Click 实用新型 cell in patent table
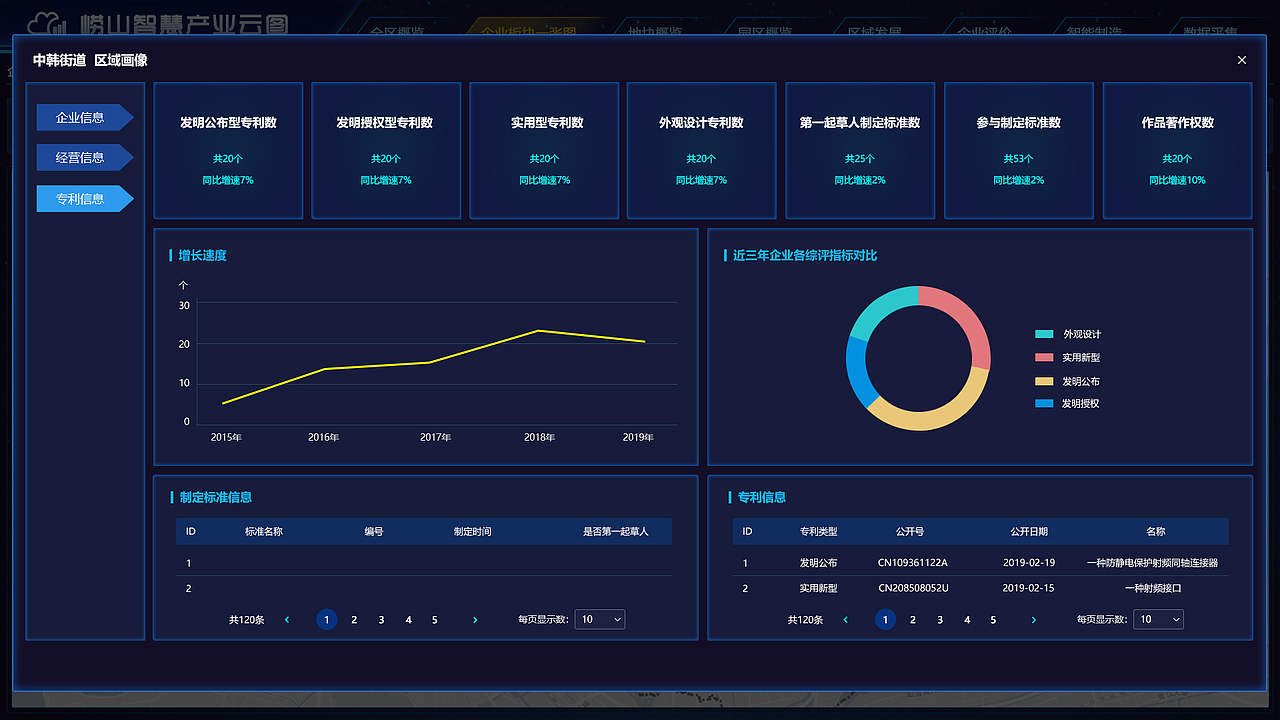Screen dimensions: 1280x720 (x=819, y=588)
